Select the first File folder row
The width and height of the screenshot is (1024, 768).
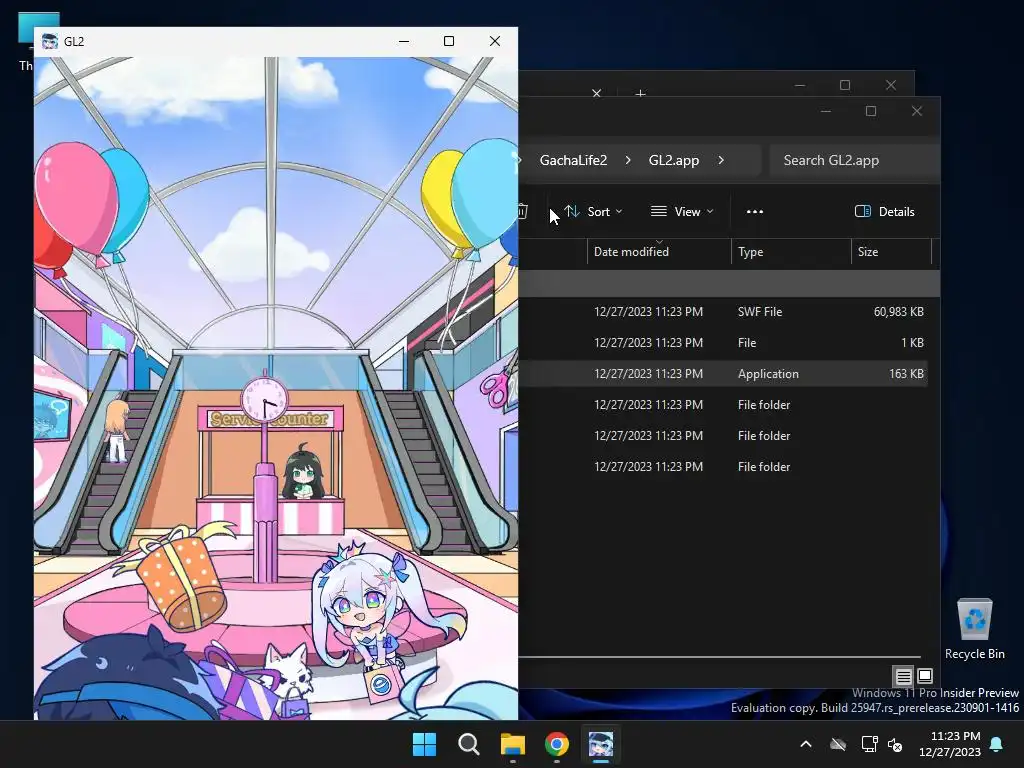[723, 405]
